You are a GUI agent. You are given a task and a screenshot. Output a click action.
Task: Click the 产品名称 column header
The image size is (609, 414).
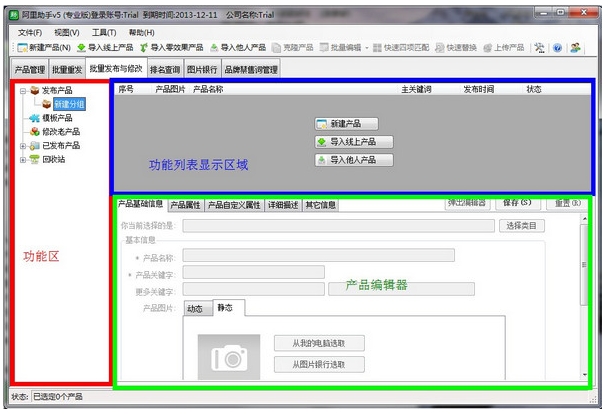[x=208, y=89]
